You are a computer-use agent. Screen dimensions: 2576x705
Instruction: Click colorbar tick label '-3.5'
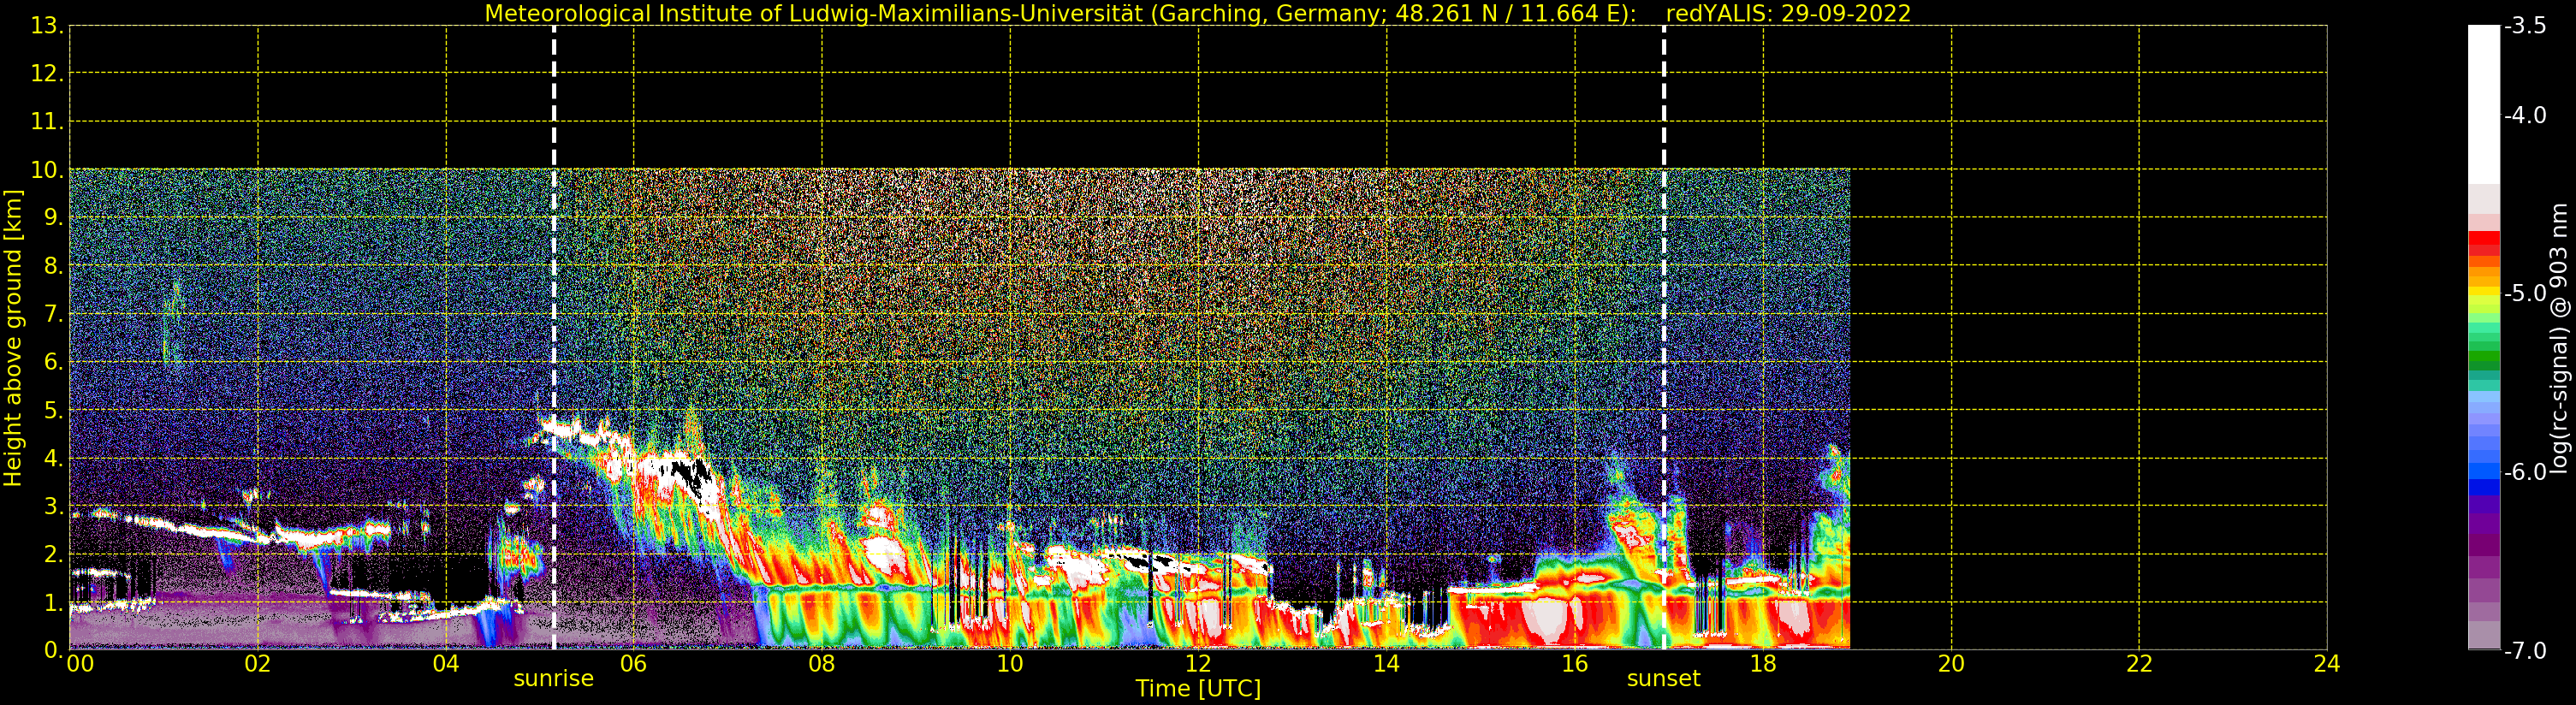point(2525,26)
